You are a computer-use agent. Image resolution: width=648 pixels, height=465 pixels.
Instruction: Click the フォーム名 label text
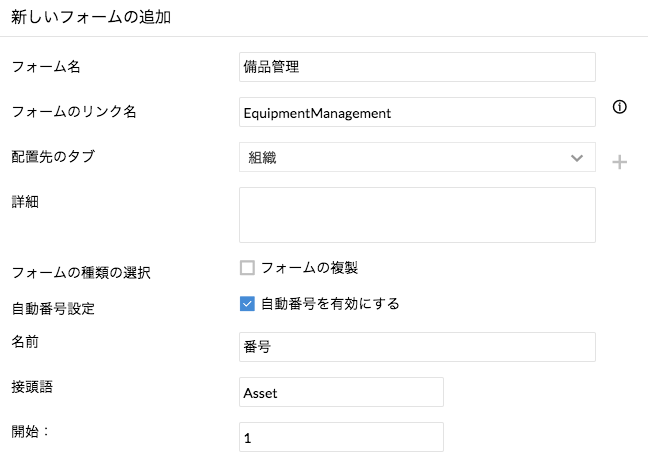pos(45,67)
